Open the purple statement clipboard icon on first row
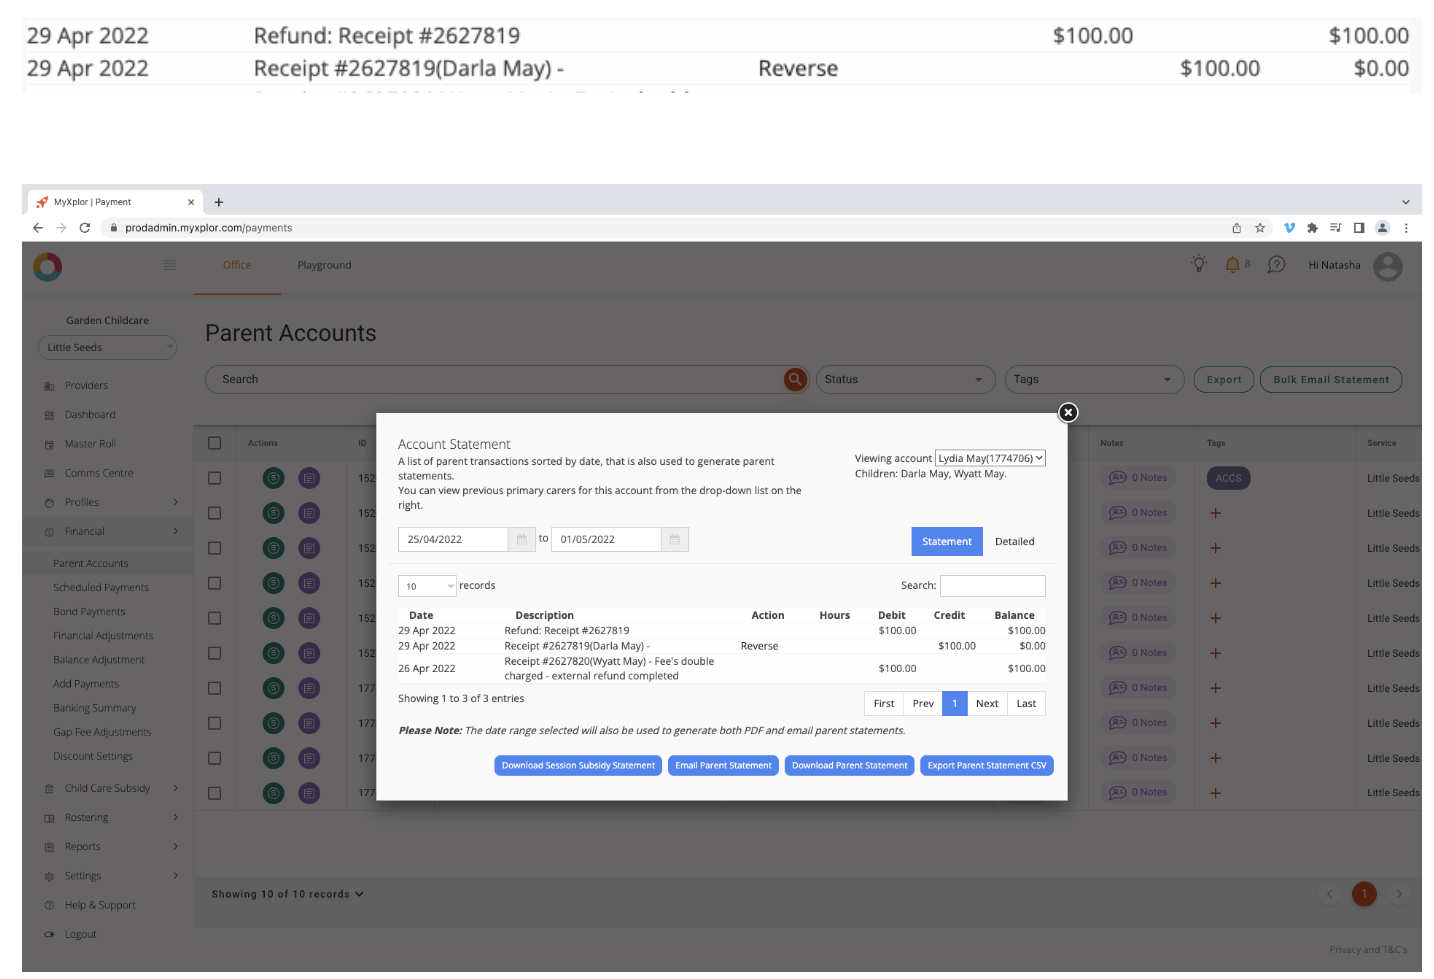 tap(309, 477)
